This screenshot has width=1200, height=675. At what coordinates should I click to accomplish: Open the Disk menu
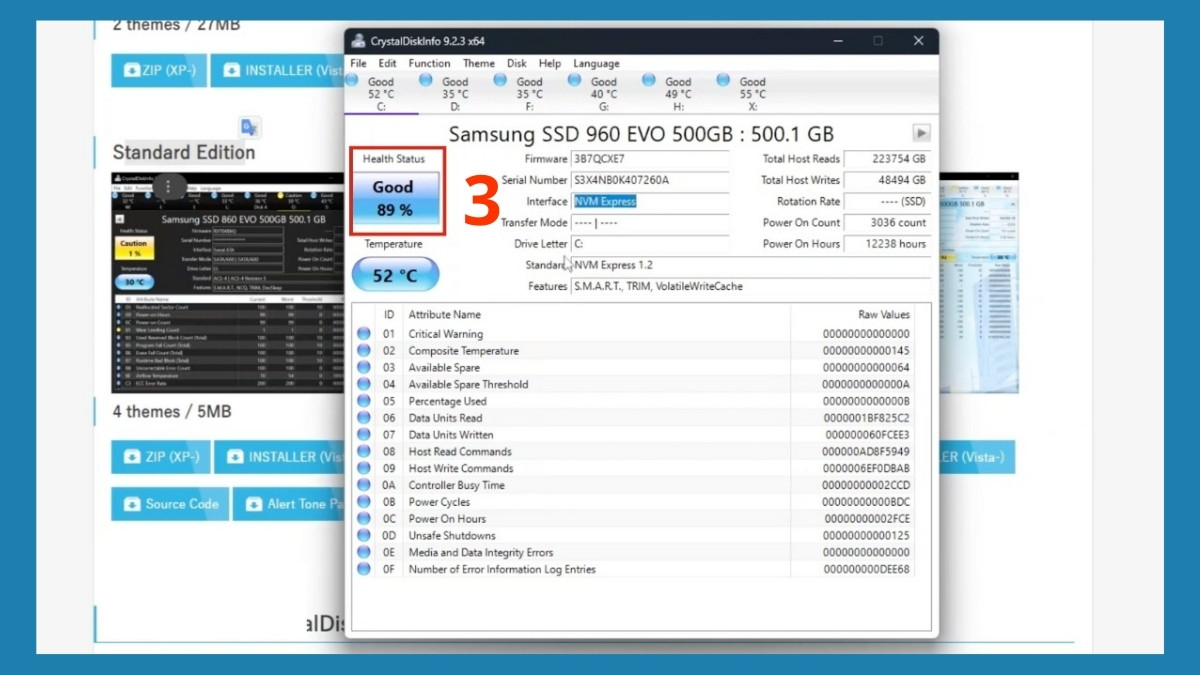516,62
